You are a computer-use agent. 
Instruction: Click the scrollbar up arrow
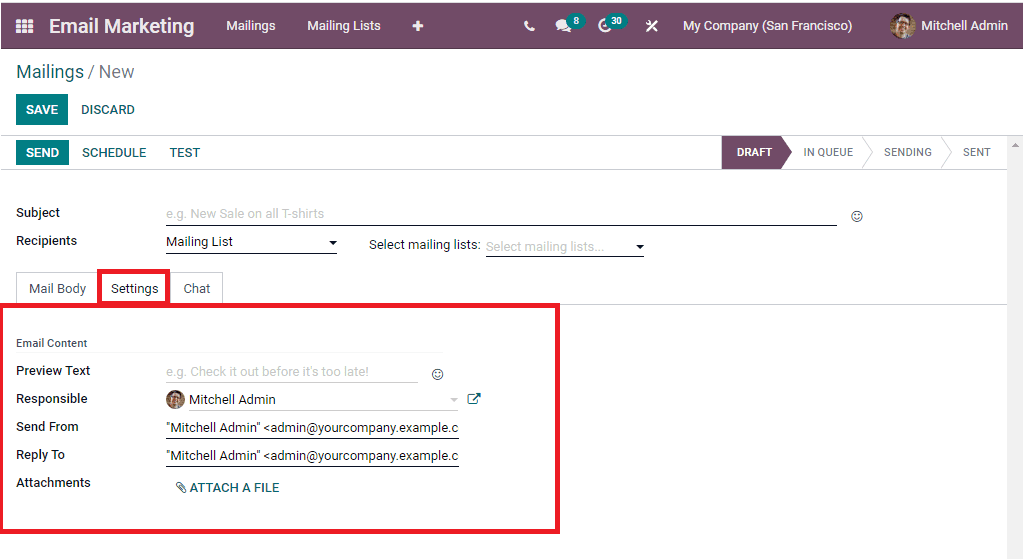1015,145
